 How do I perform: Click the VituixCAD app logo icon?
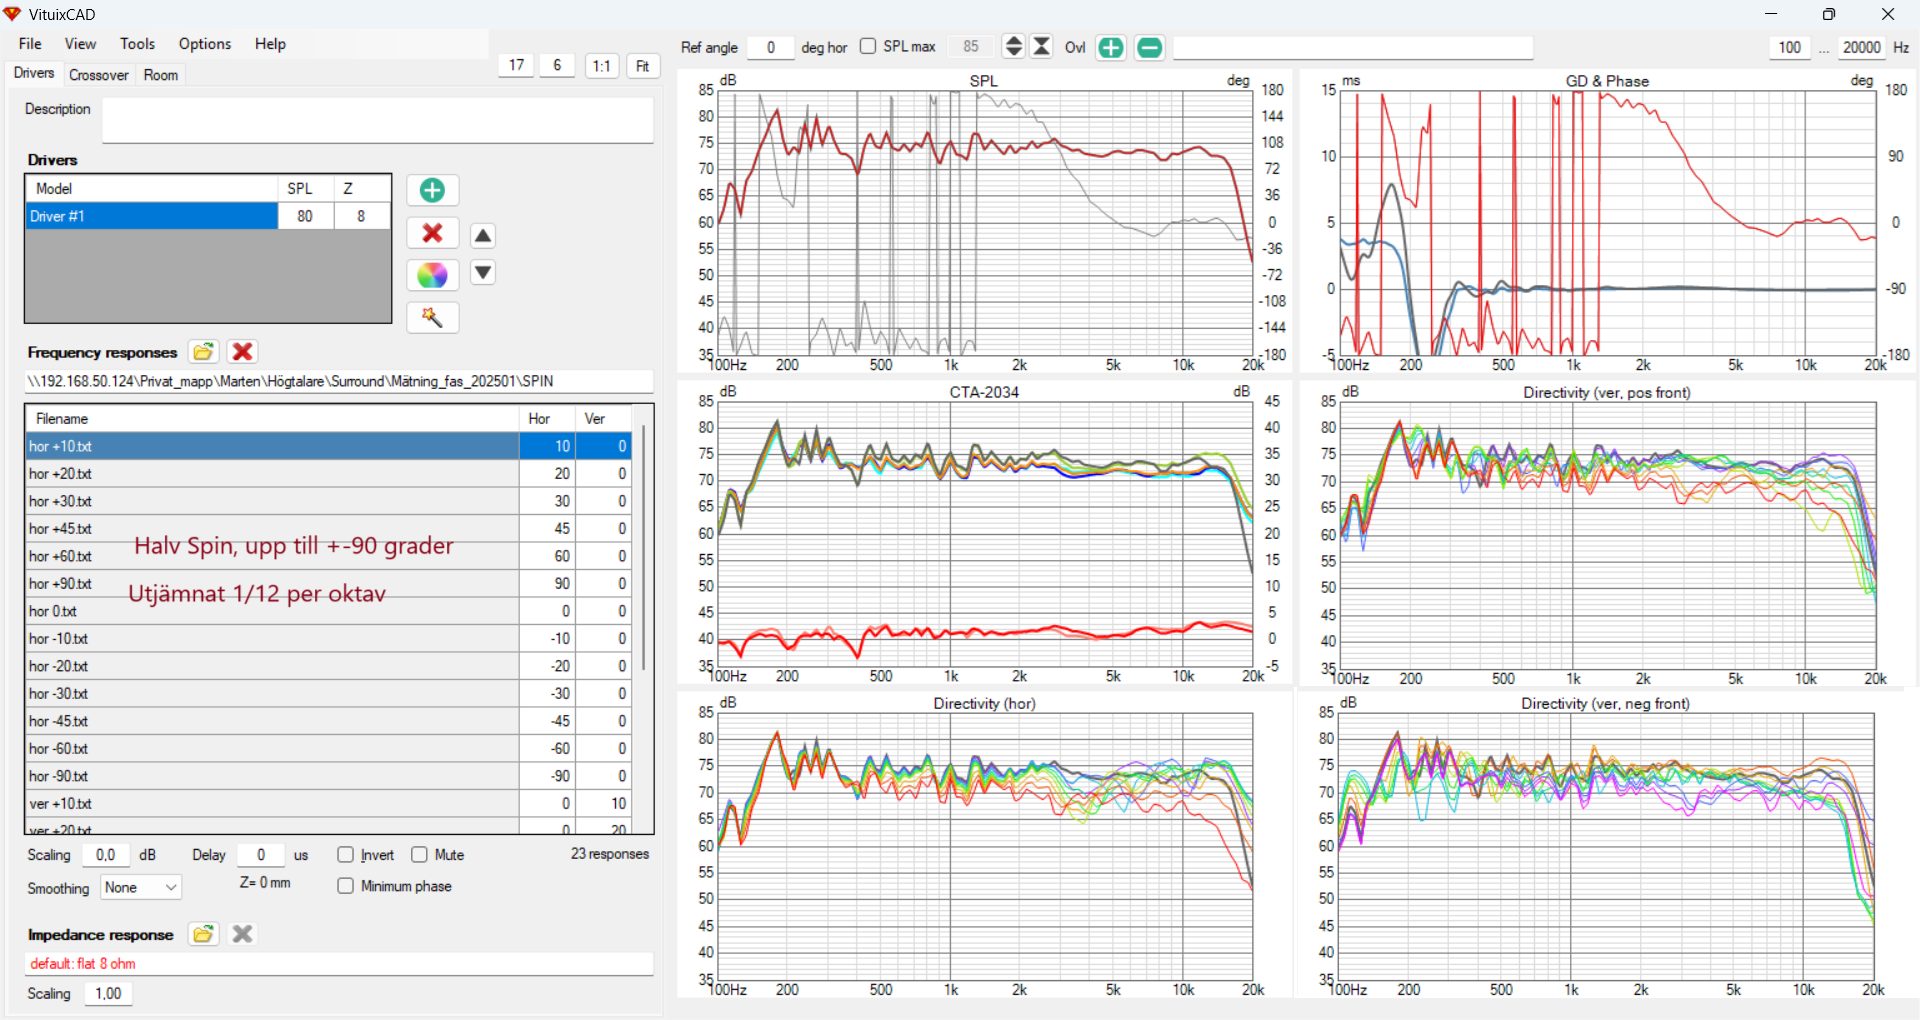pyautogui.click(x=12, y=14)
